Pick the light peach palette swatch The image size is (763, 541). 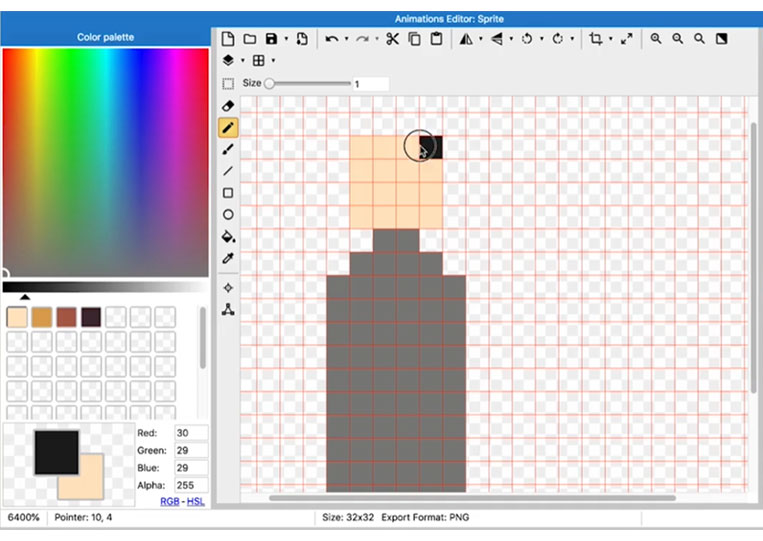(x=17, y=317)
